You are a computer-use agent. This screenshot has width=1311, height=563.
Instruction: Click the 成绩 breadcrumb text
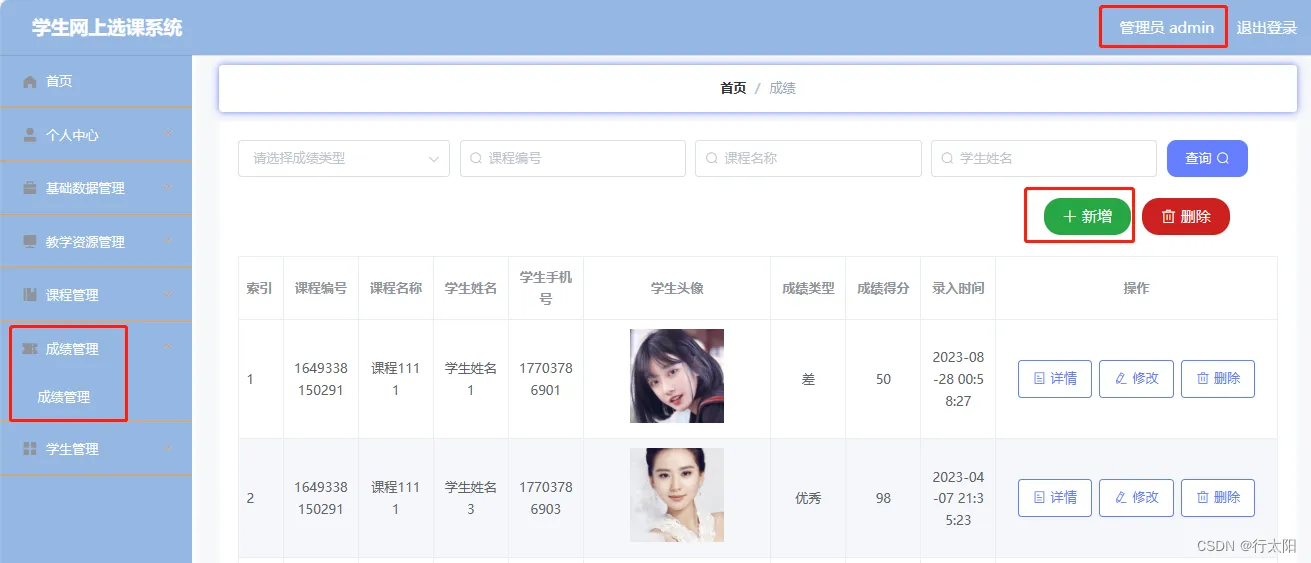pyautogui.click(x=782, y=88)
